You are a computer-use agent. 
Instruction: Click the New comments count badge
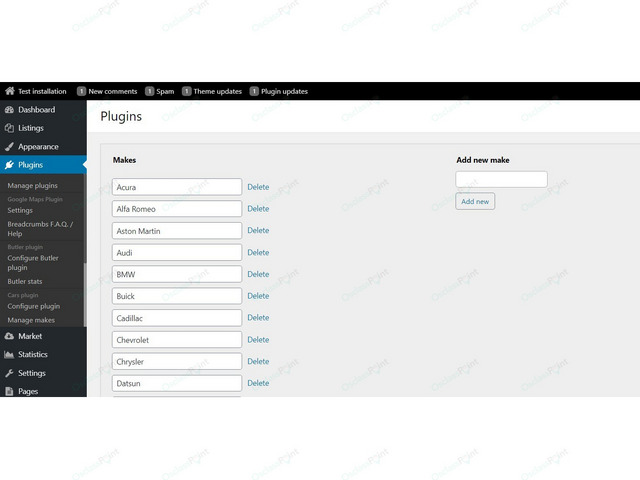[x=81, y=91]
